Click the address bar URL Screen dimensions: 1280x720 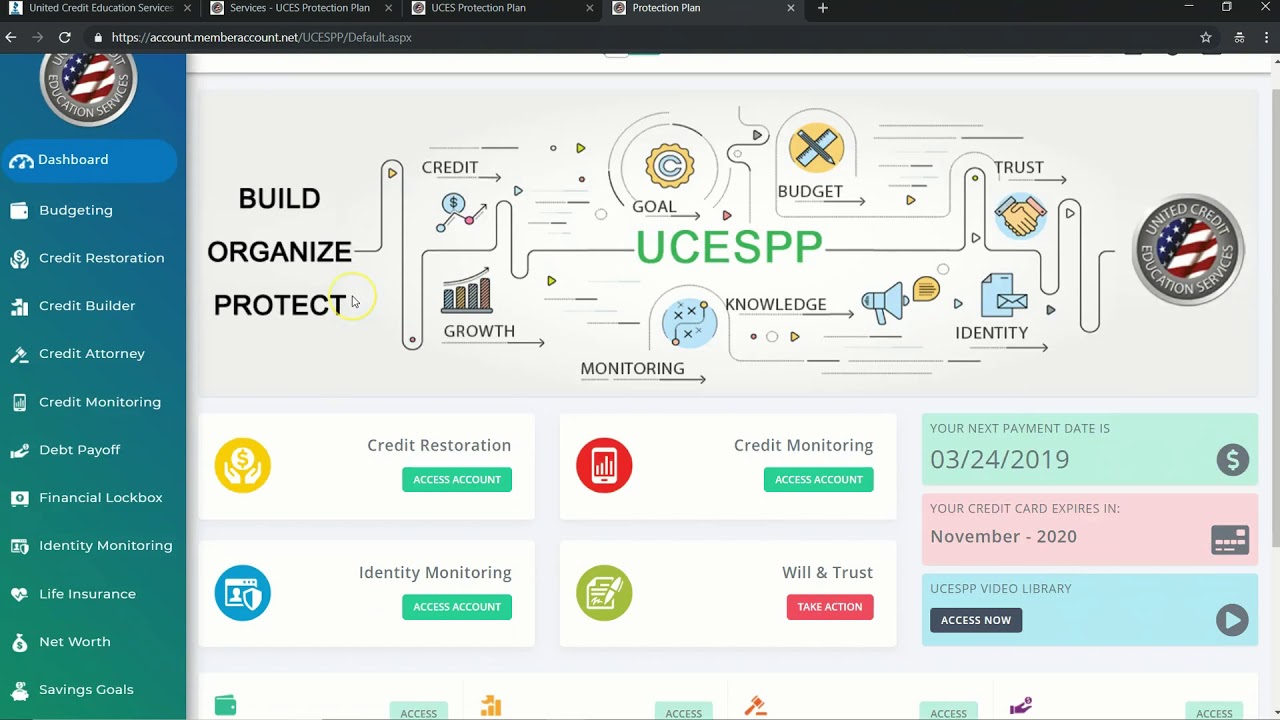tap(262, 37)
